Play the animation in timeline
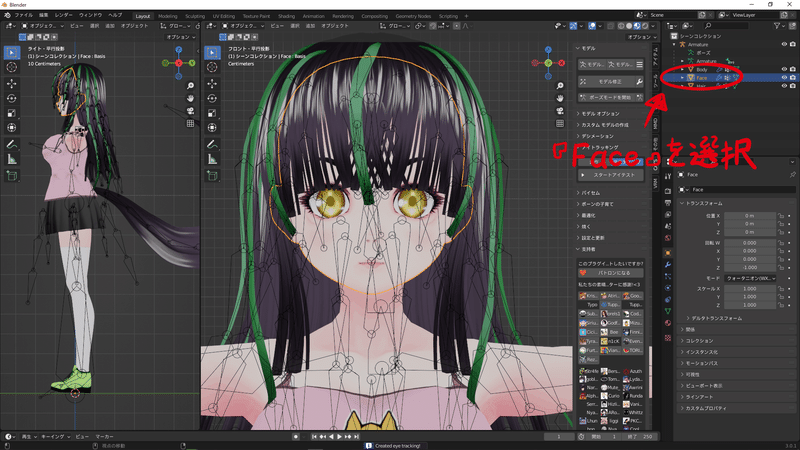 point(339,437)
